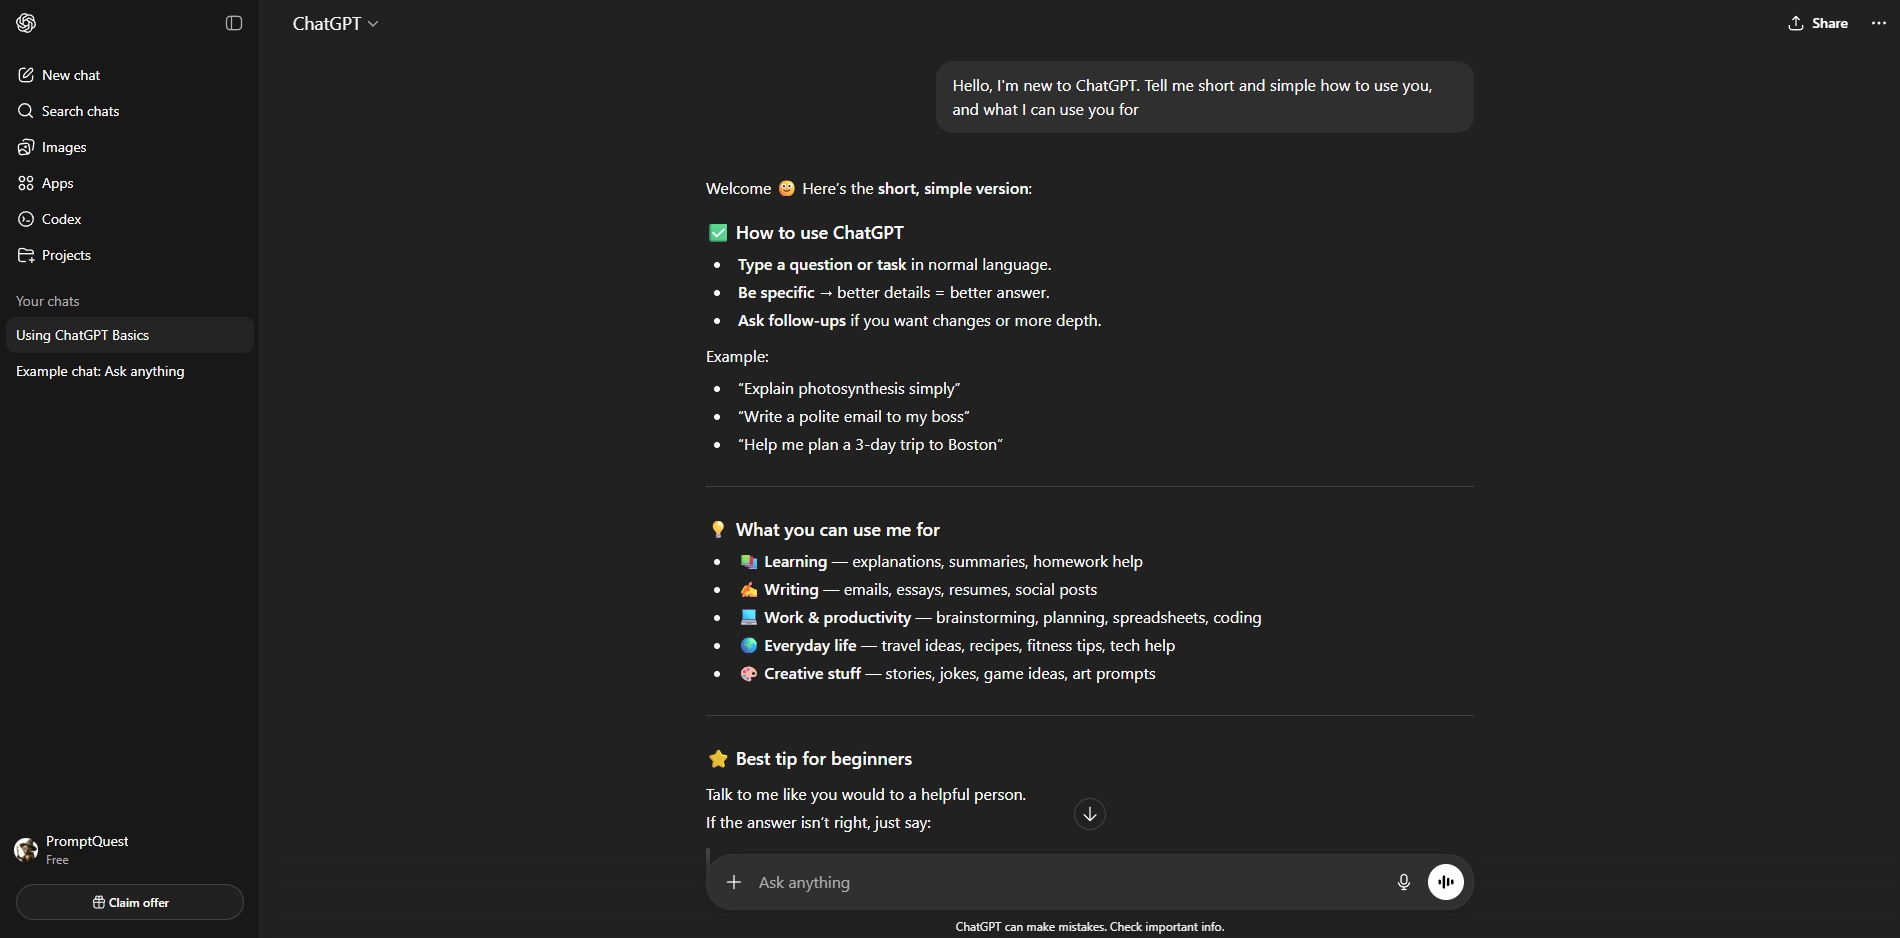Viewport: 1900px width, 938px height.
Task: Click the plus attachment button
Action: (734, 882)
